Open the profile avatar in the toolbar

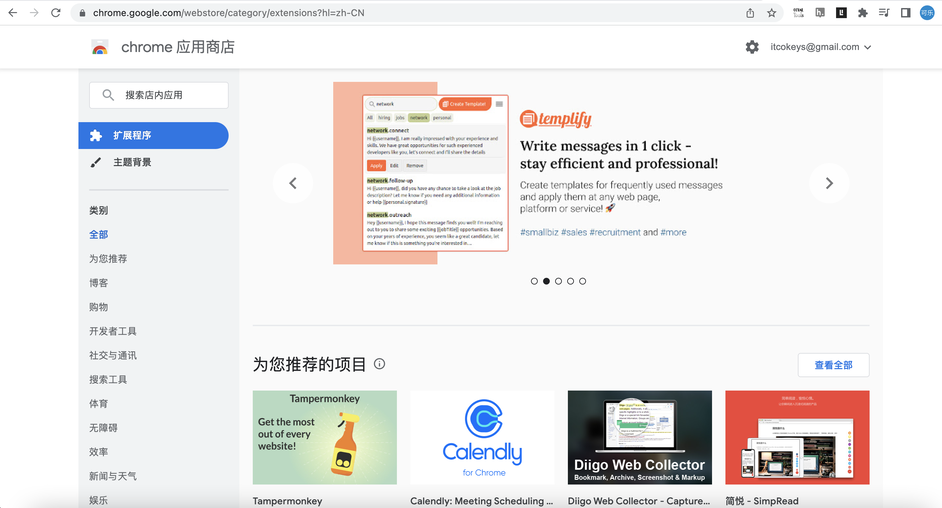[x=928, y=13]
